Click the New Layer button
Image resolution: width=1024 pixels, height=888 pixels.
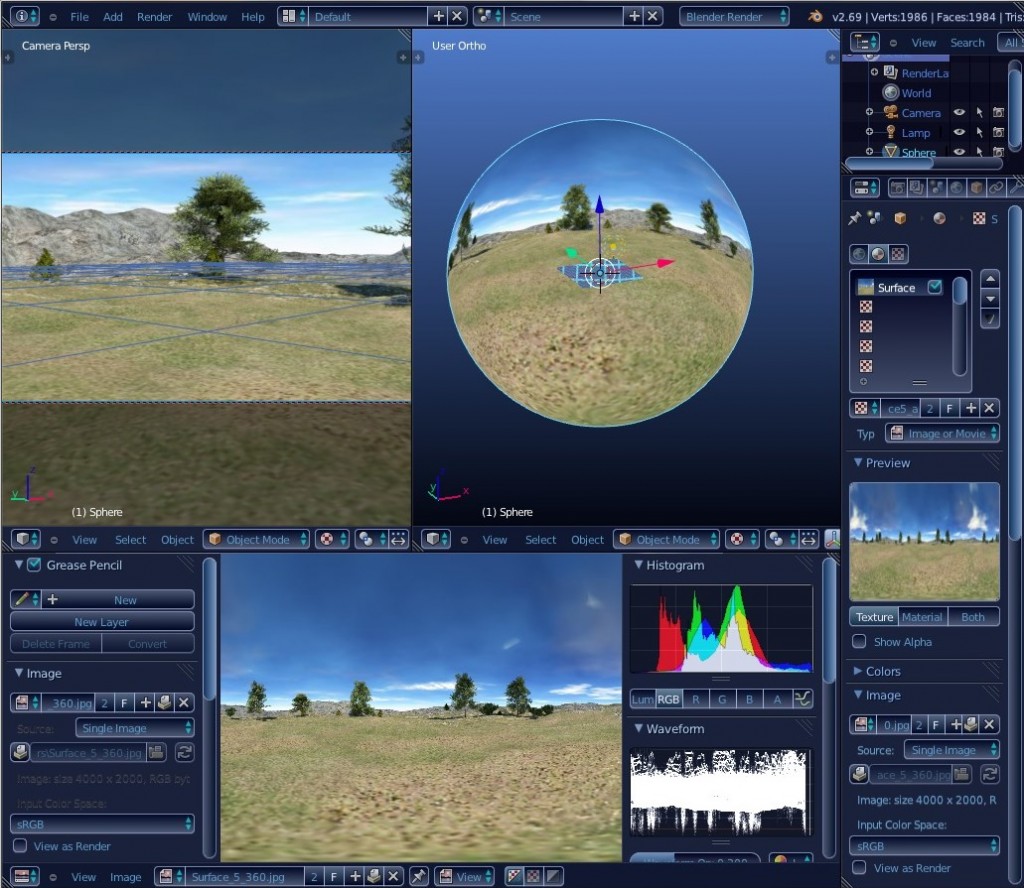tap(102, 622)
